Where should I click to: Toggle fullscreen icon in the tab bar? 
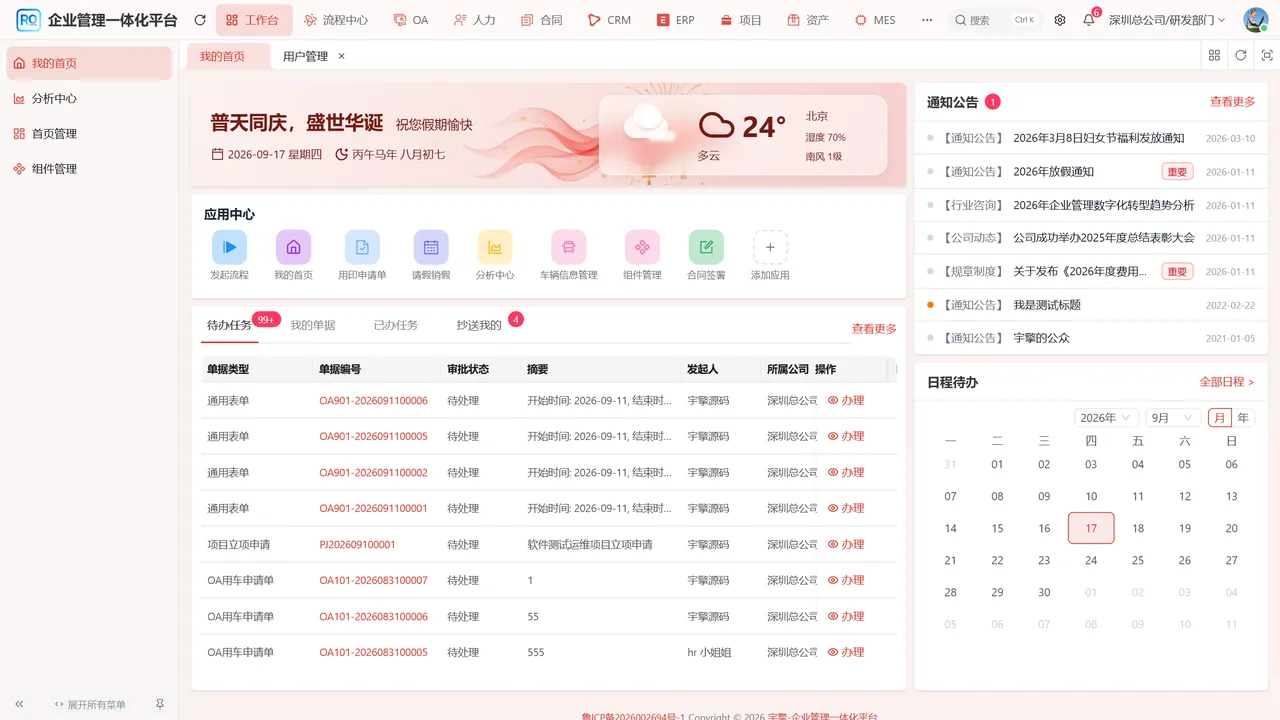1267,56
